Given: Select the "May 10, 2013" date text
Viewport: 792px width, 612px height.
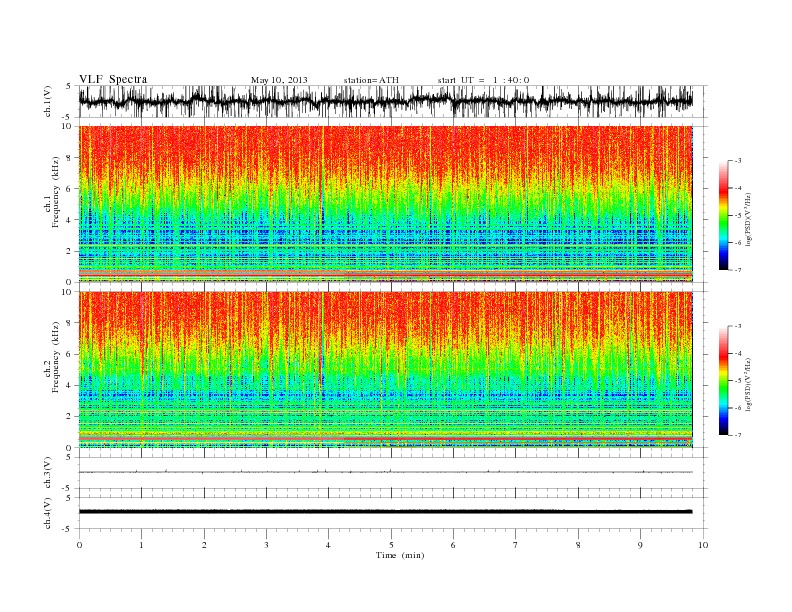Looking at the screenshot, I should pos(279,80).
